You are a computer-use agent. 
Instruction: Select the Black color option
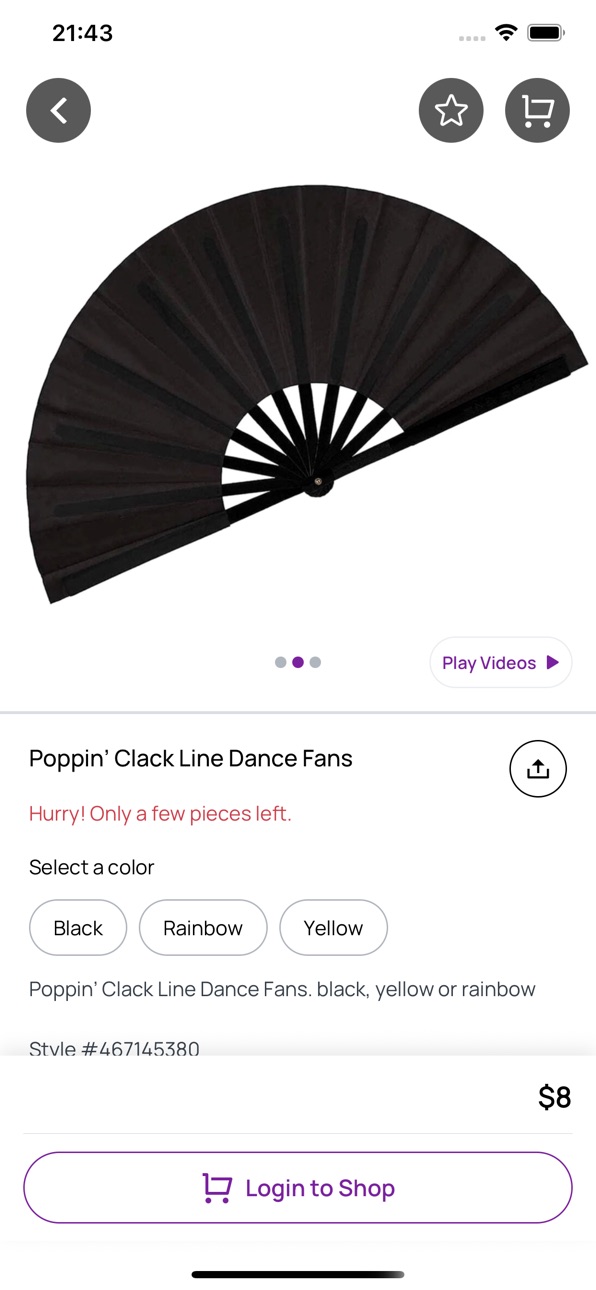pos(78,928)
